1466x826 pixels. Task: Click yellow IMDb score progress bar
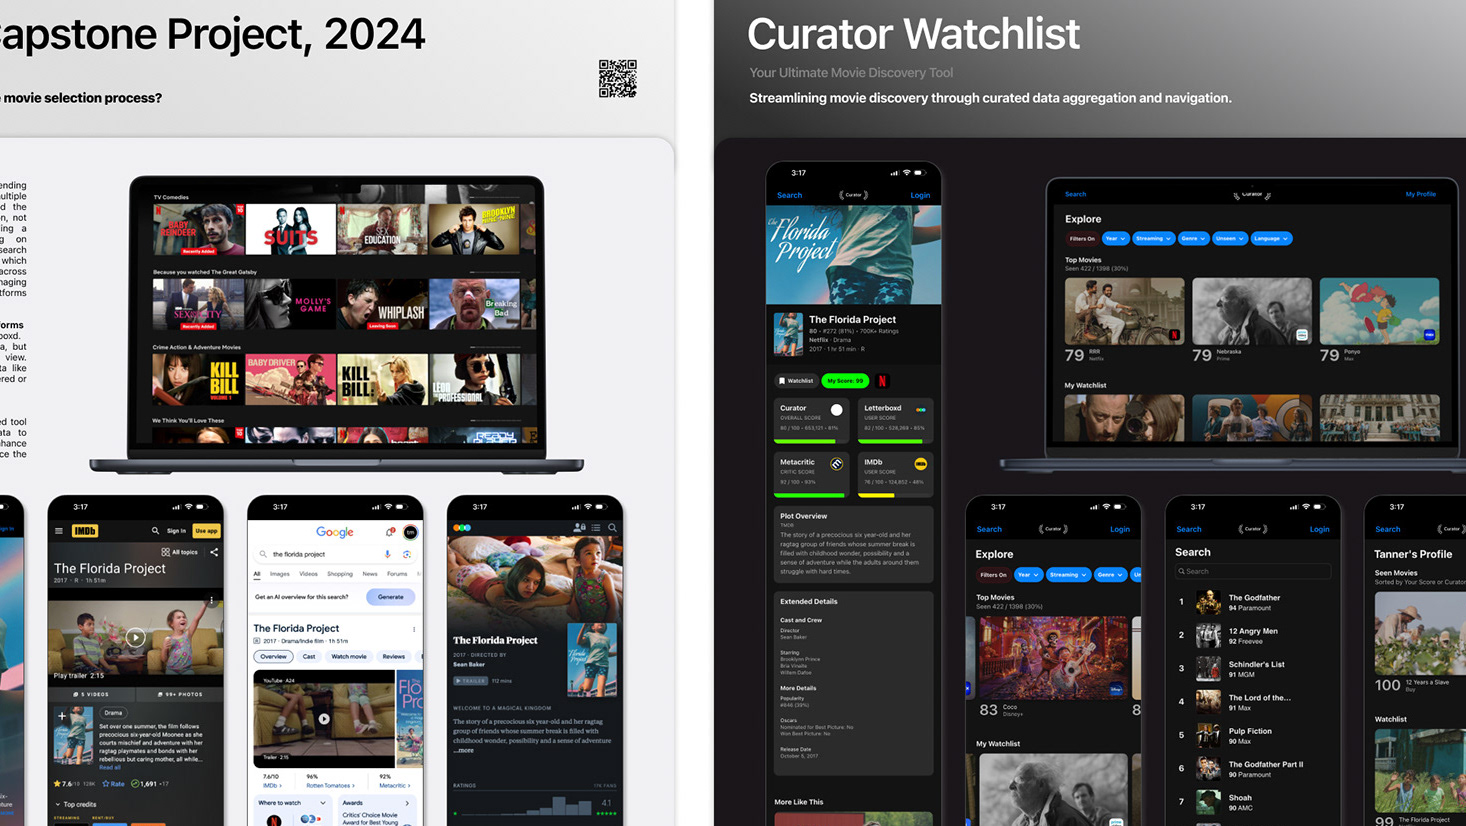pyautogui.click(x=877, y=495)
